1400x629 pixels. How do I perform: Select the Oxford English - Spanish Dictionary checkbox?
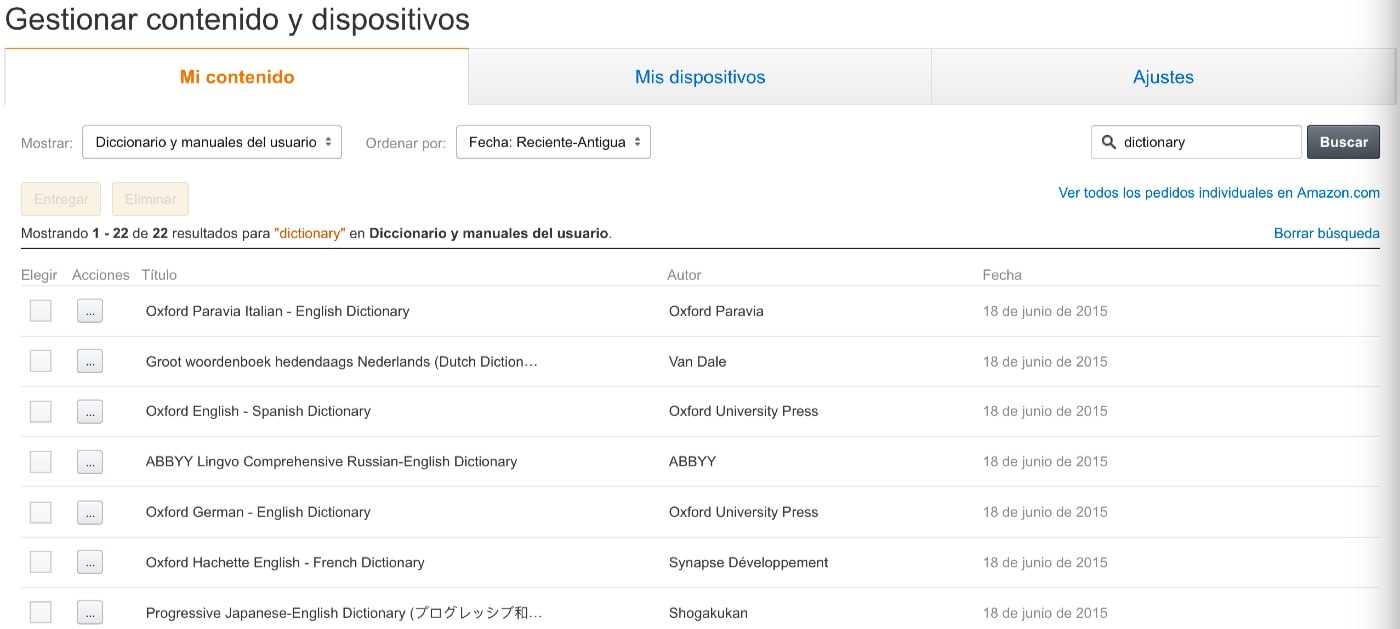41,411
